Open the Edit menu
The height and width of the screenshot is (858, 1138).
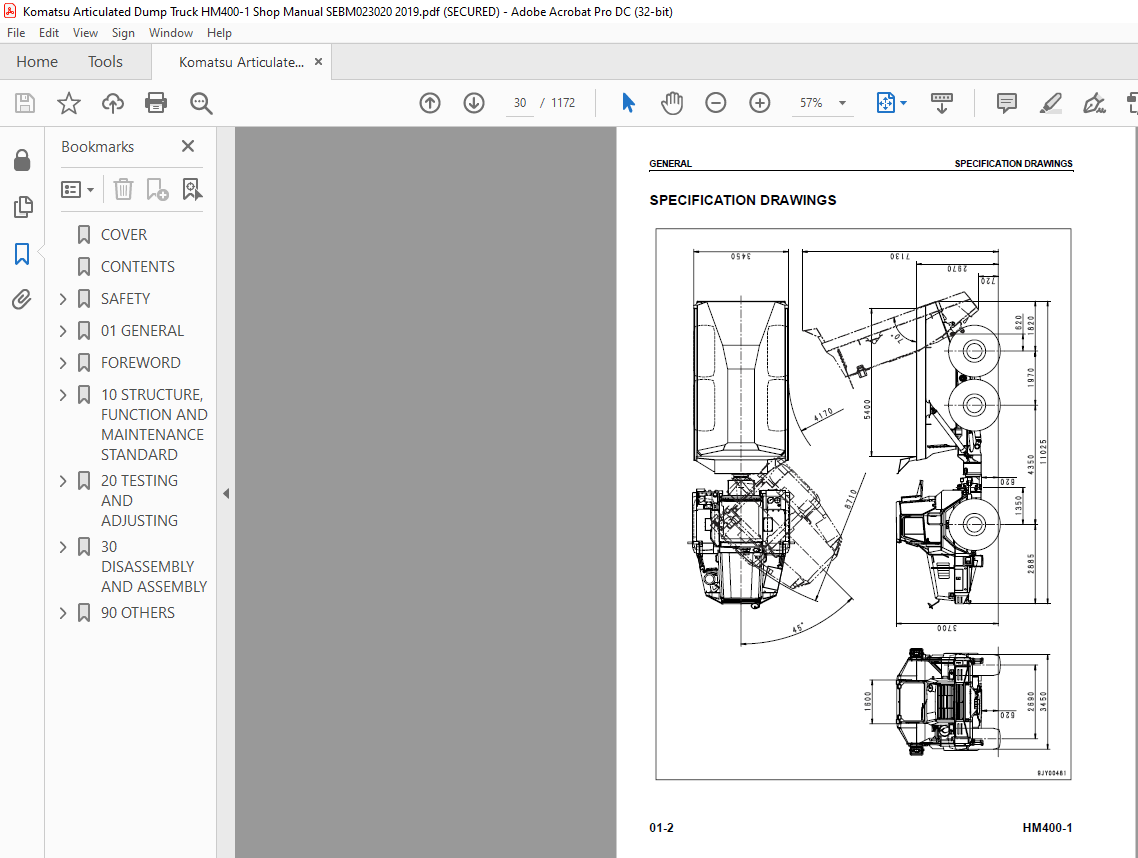[49, 33]
